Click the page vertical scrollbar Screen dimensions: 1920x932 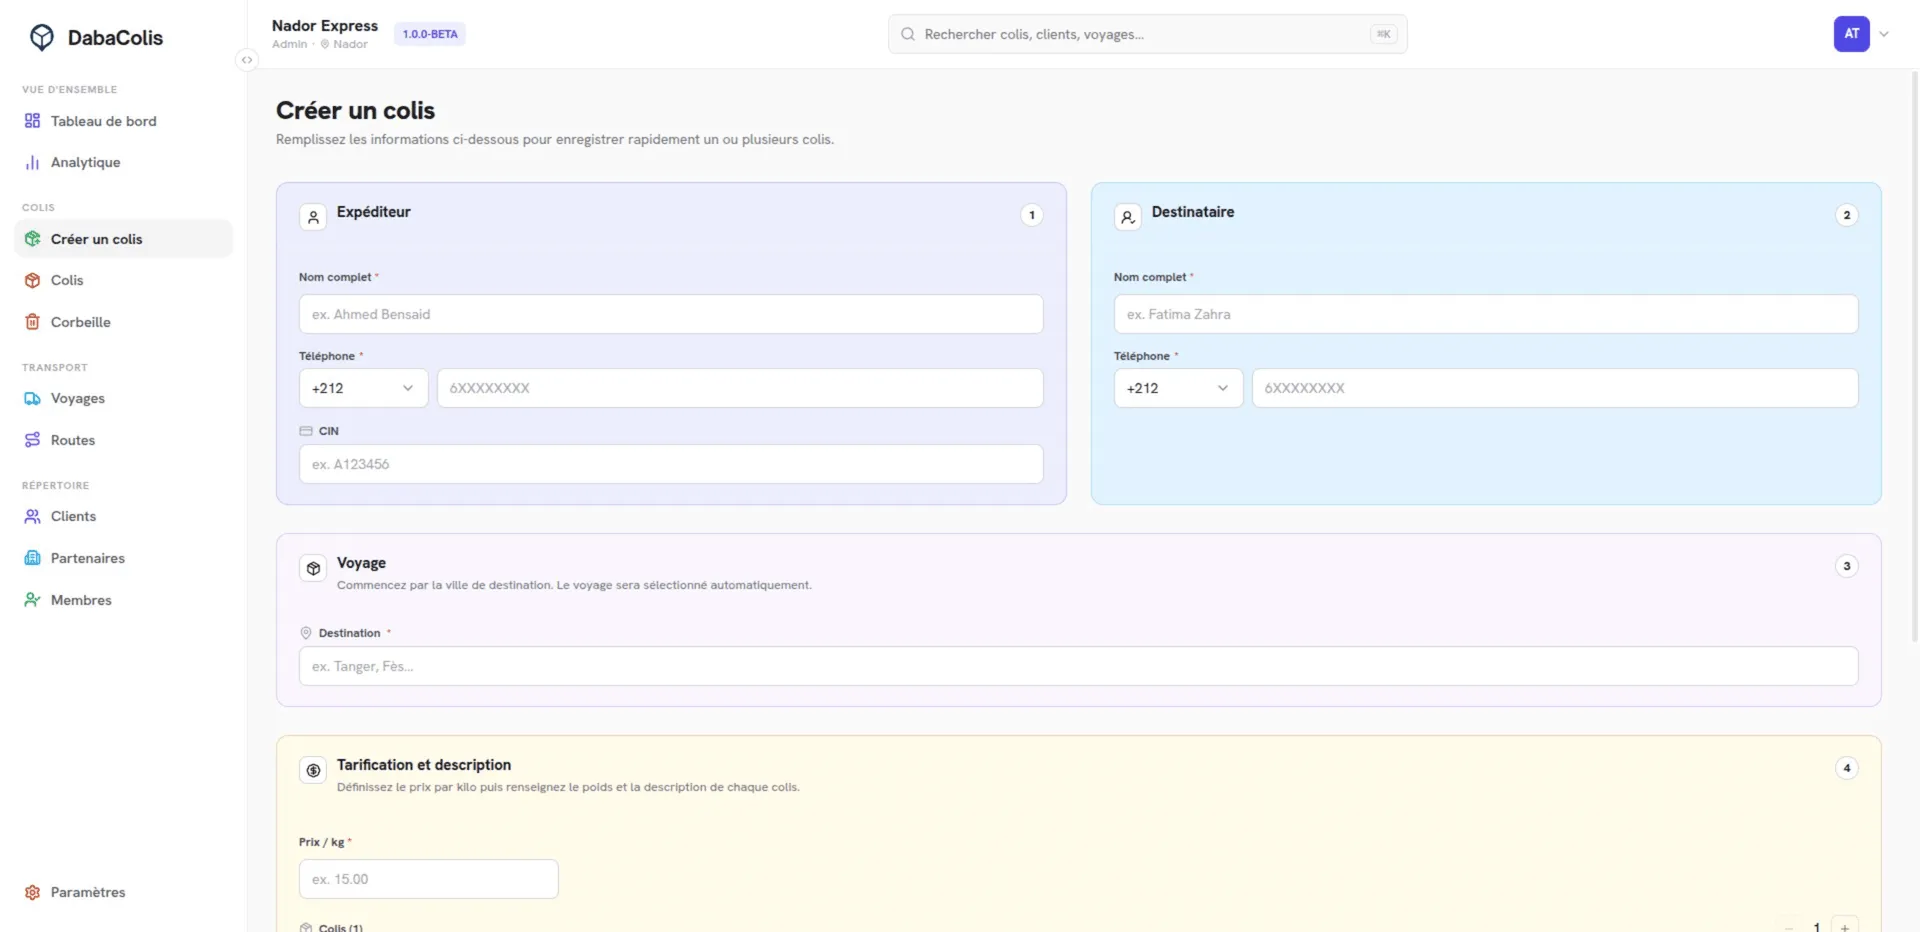1915,355
